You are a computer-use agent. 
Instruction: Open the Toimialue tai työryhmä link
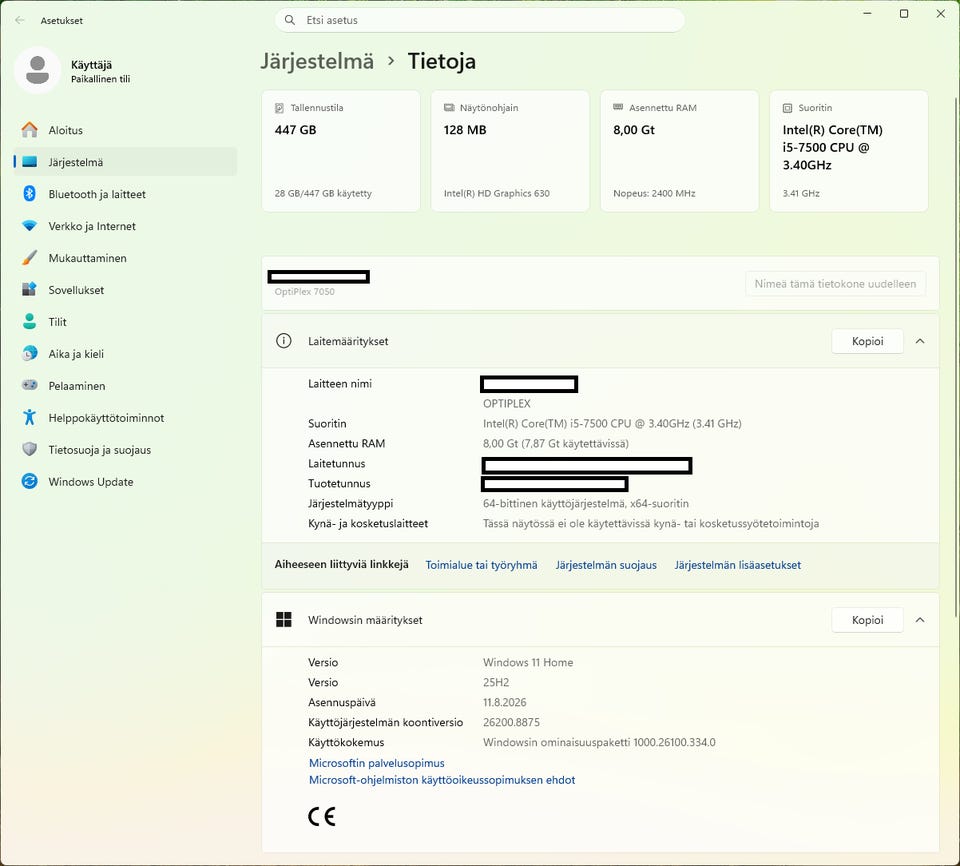(x=481, y=565)
